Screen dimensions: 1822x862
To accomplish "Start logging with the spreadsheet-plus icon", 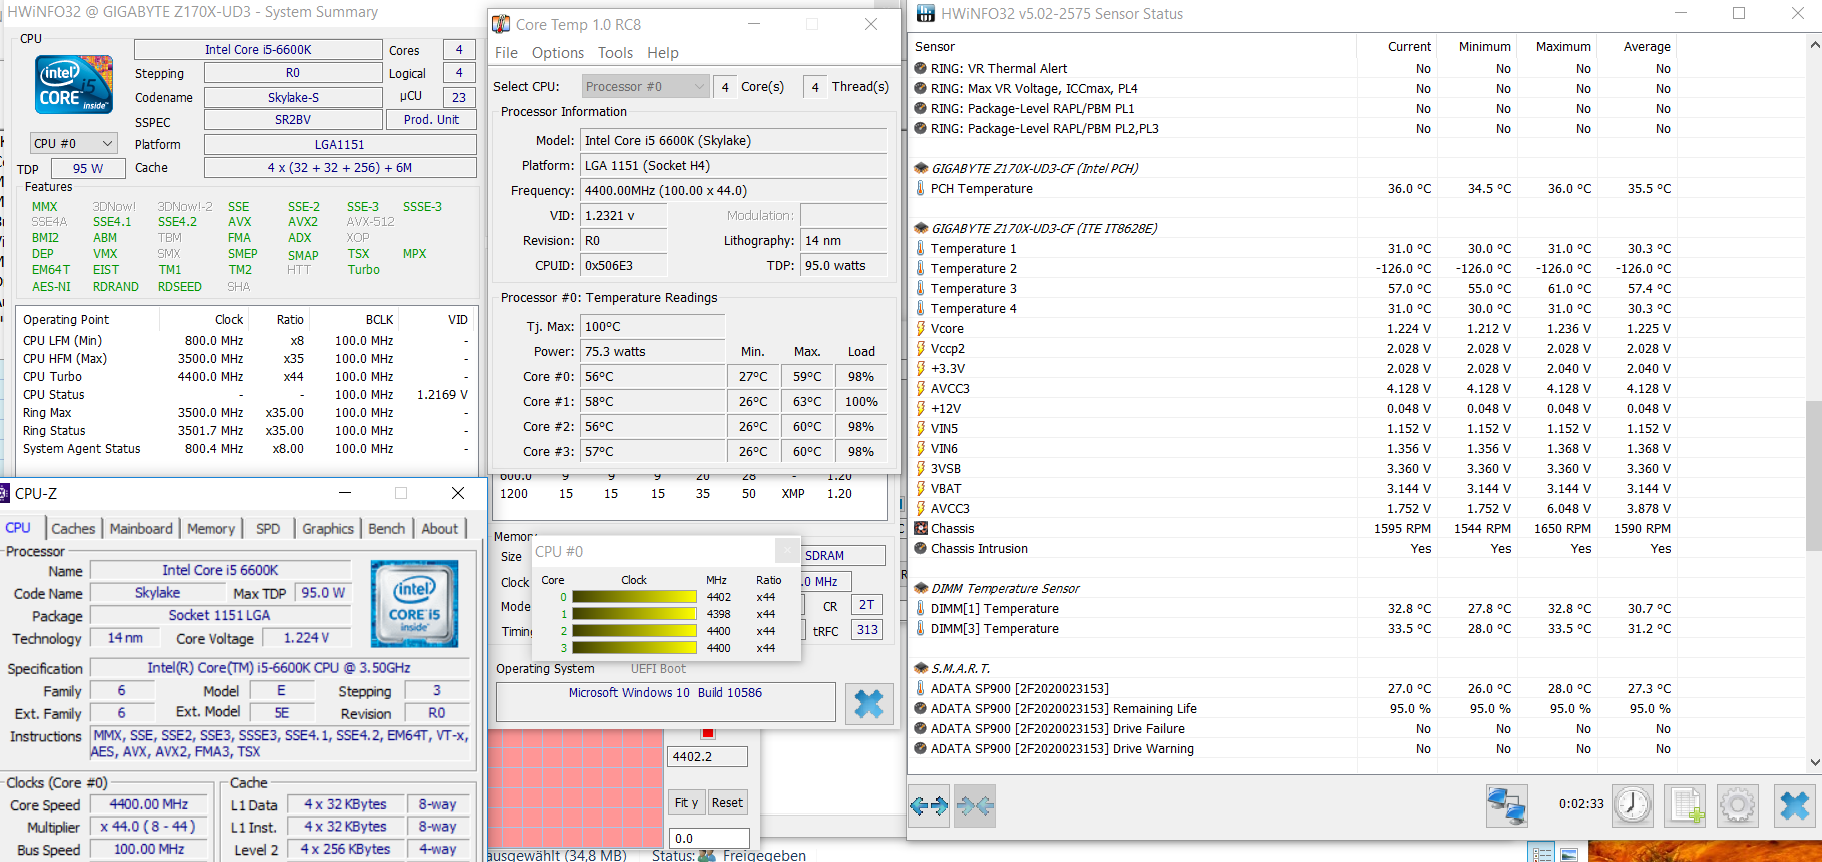I will (x=1687, y=805).
